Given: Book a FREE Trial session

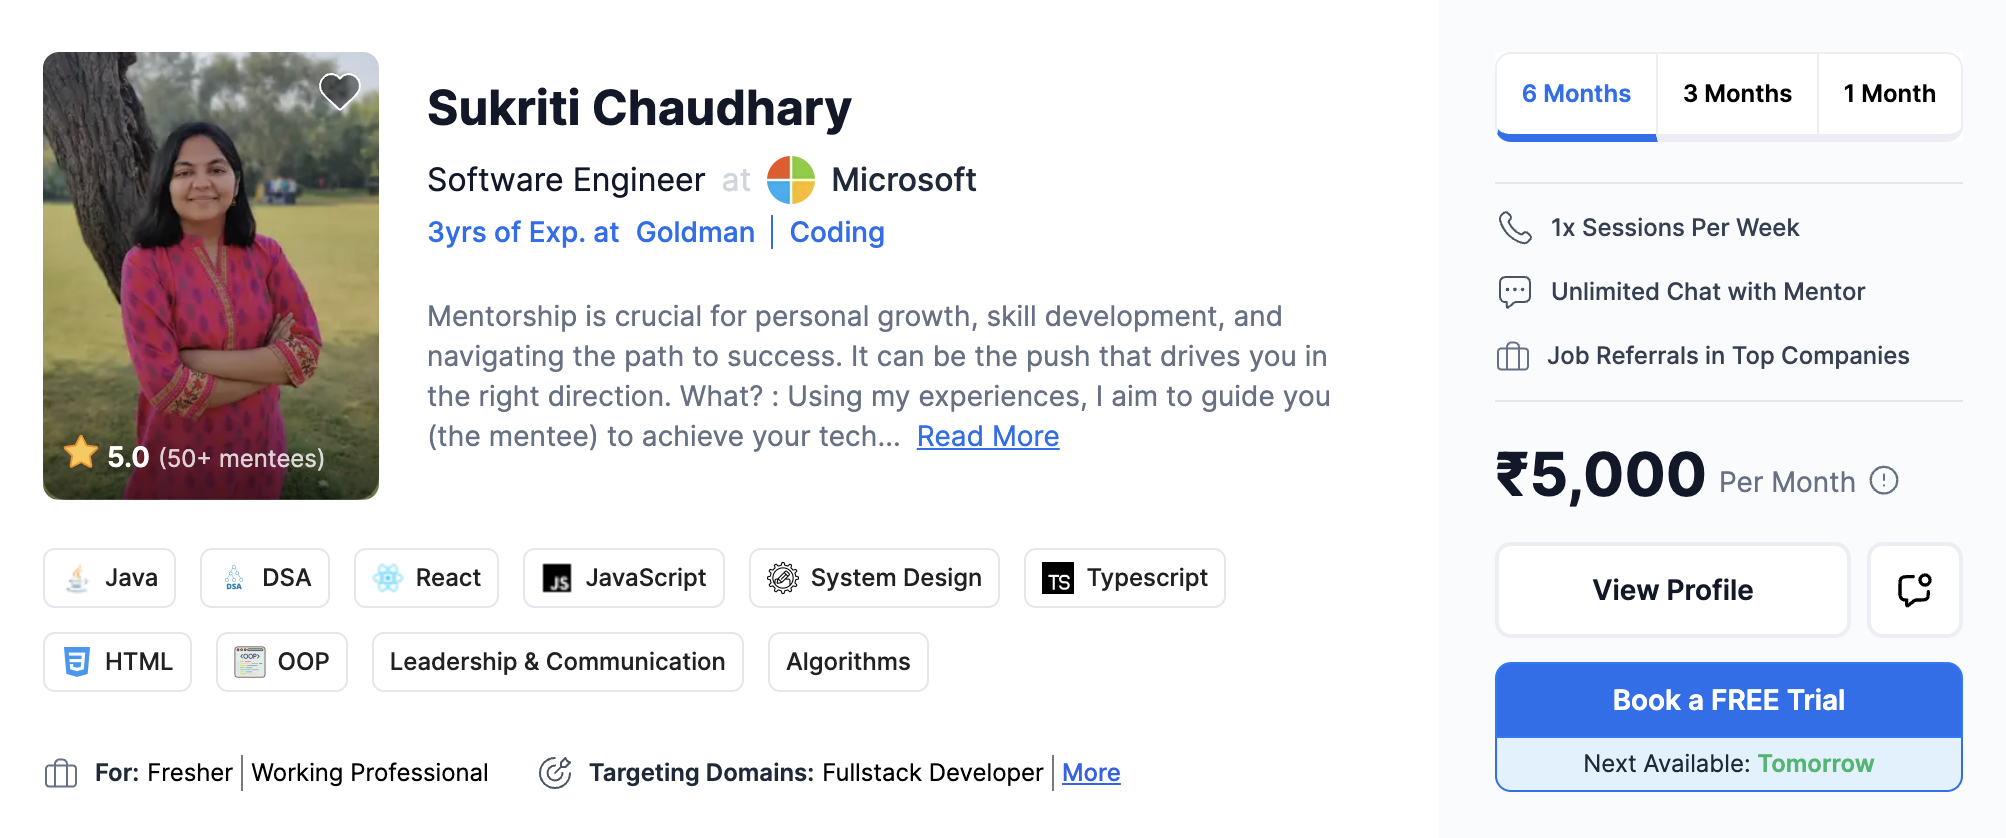Looking at the screenshot, I should point(1728,700).
